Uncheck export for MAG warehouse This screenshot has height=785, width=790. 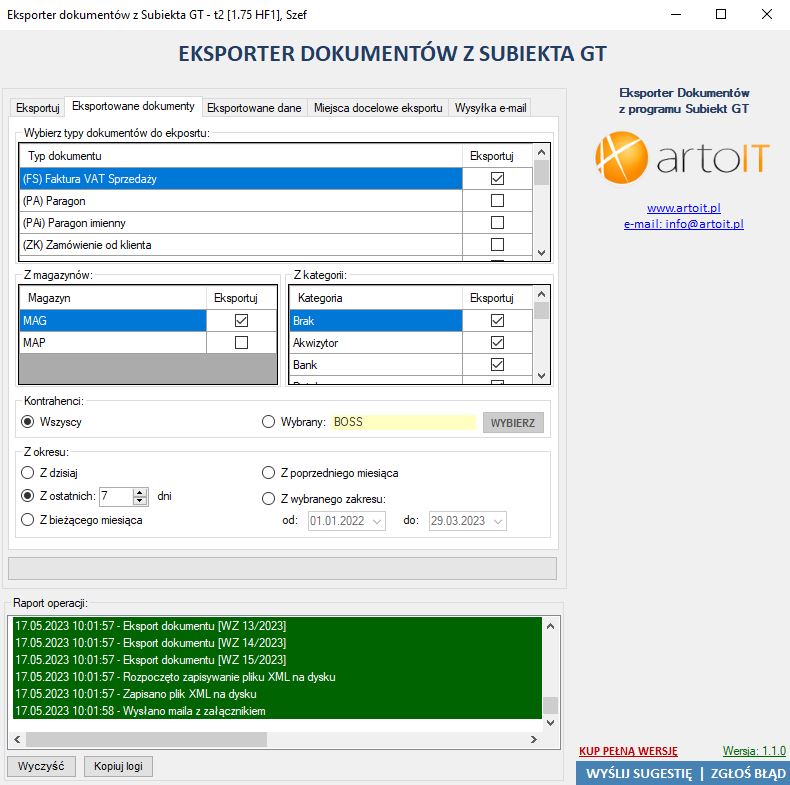(x=240, y=321)
